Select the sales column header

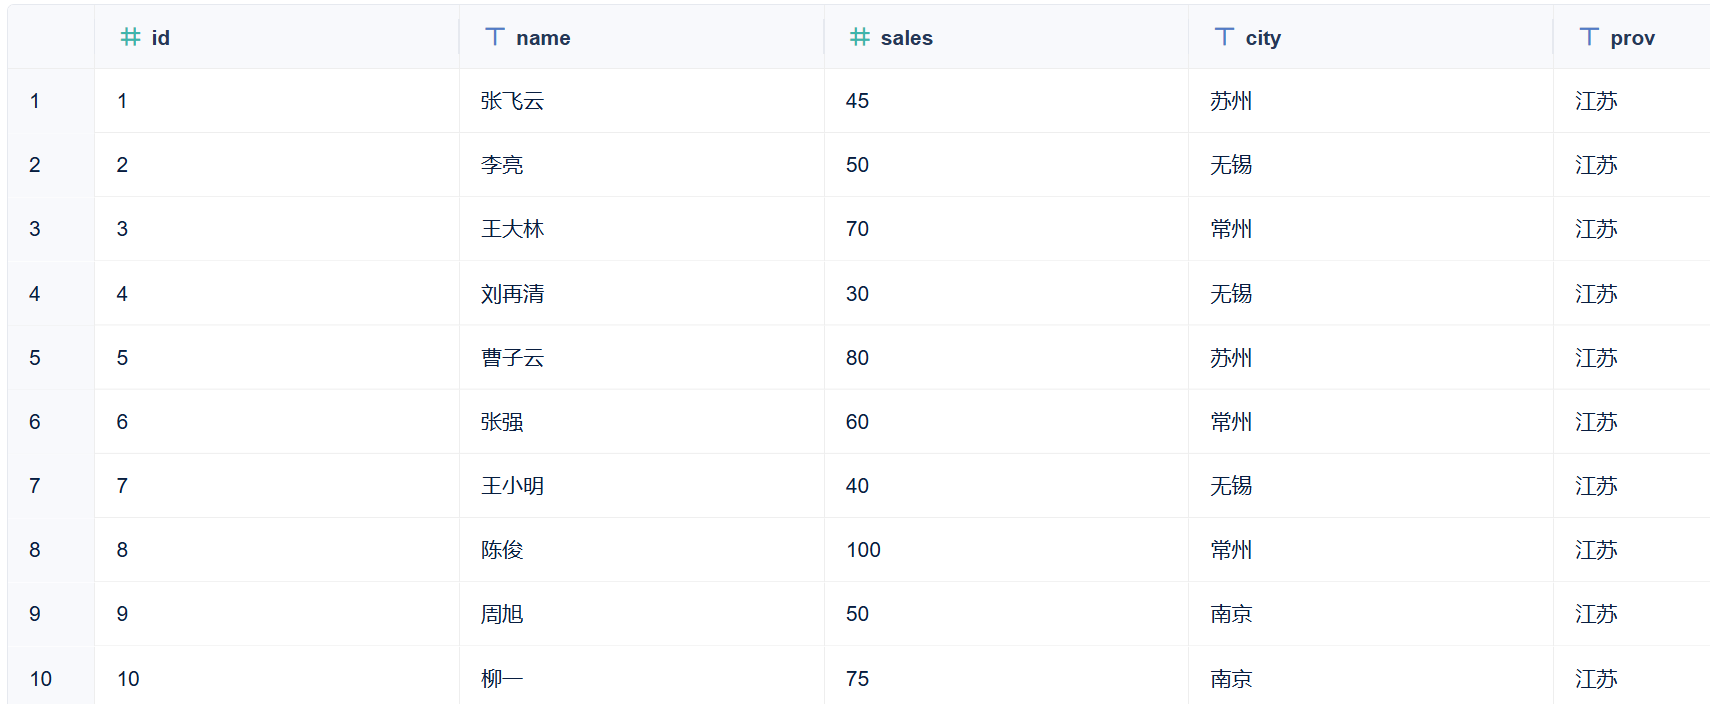[906, 38]
